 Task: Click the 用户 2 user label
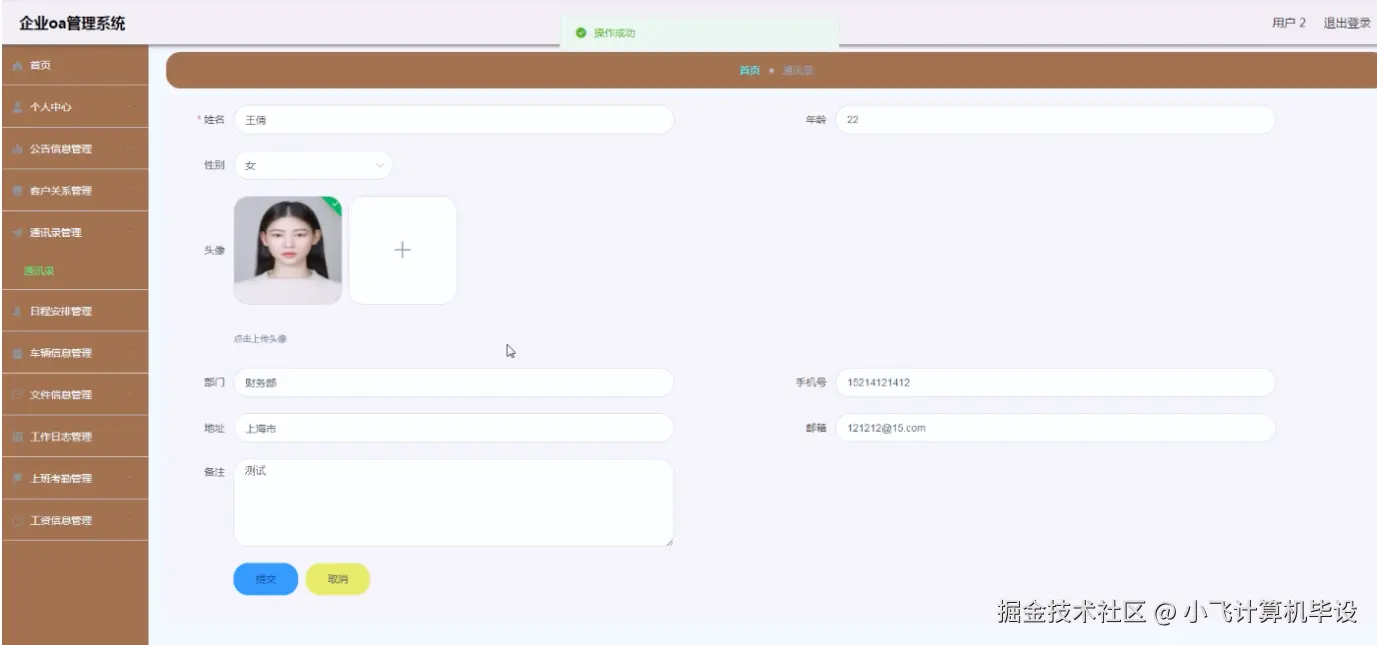[1289, 23]
